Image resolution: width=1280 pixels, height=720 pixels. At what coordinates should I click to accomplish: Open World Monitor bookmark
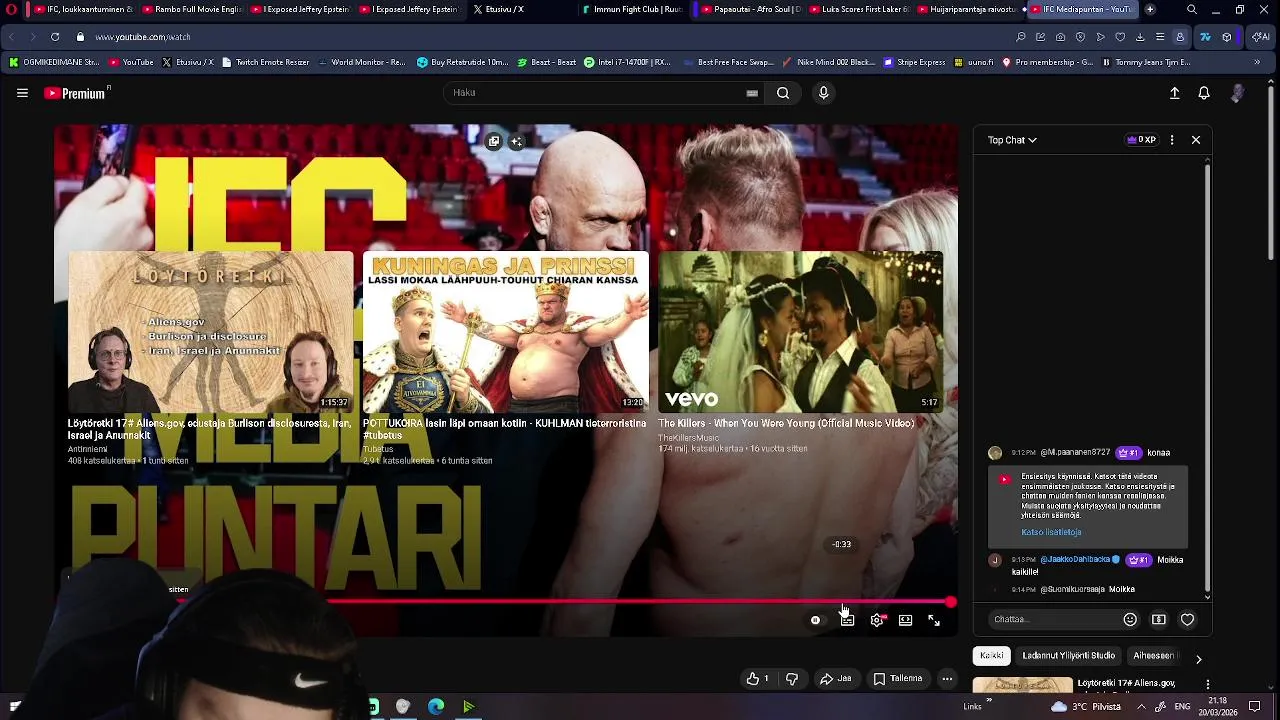point(361,62)
